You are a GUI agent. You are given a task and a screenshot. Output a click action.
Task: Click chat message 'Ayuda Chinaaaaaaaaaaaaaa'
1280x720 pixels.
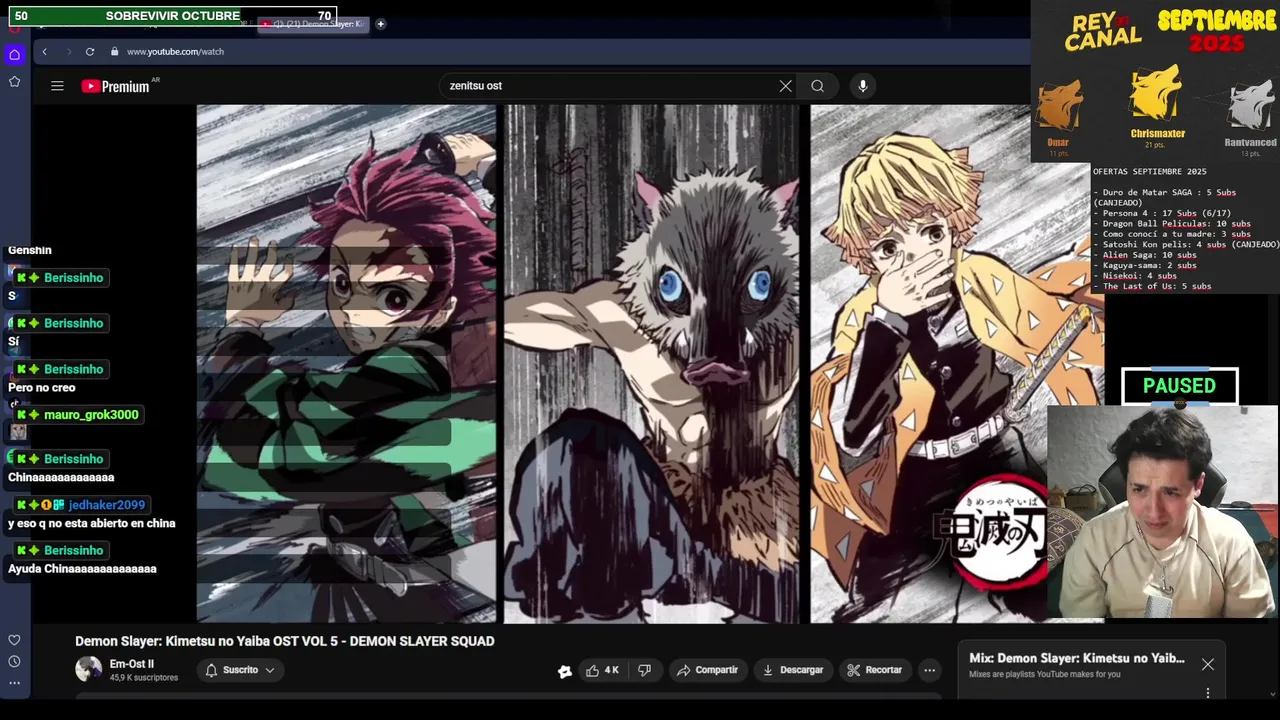[x=82, y=569]
